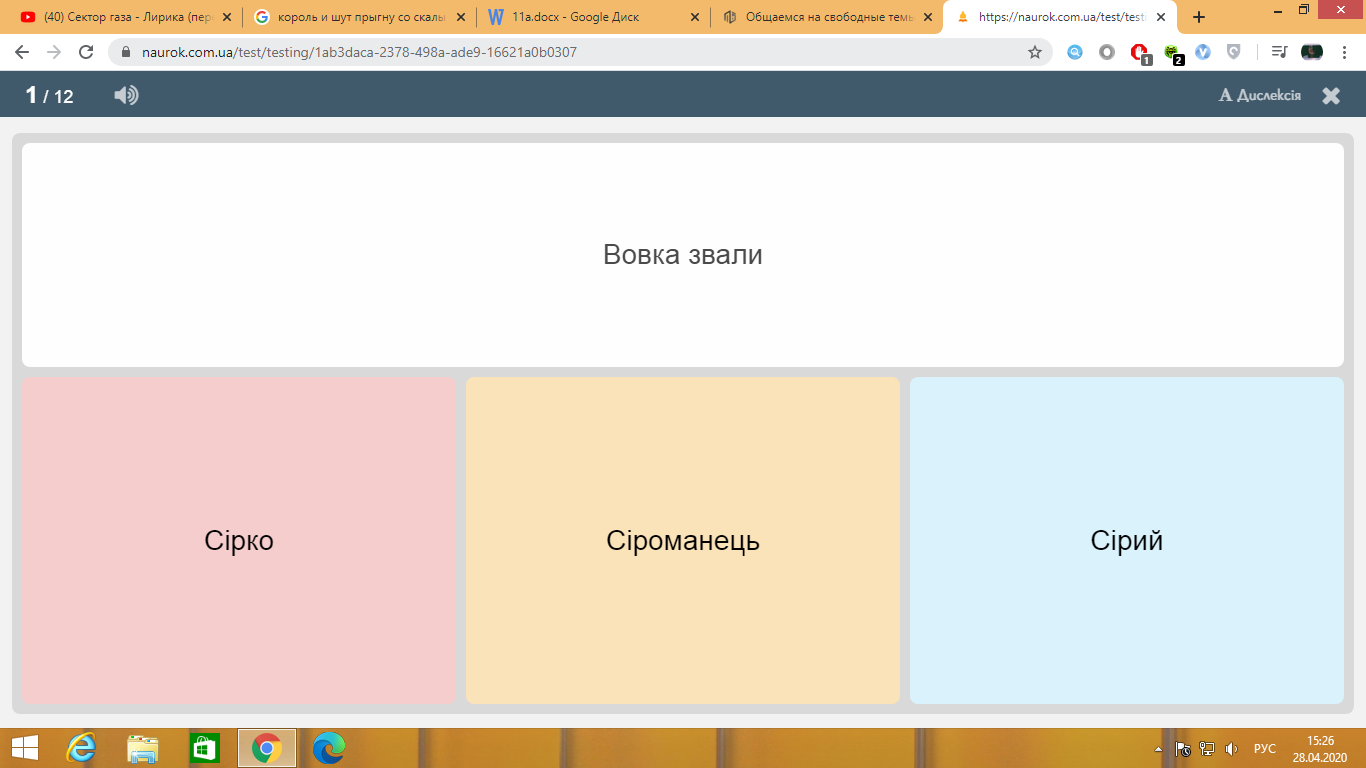Open the Windows Store taskbar icon
The width and height of the screenshot is (1366, 768).
[204, 748]
